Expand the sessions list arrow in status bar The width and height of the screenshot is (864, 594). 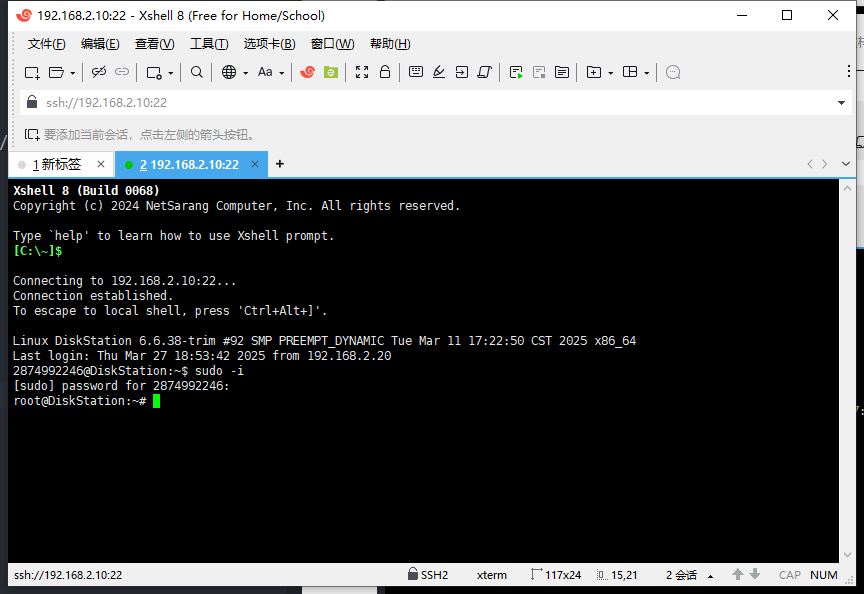click(711, 576)
